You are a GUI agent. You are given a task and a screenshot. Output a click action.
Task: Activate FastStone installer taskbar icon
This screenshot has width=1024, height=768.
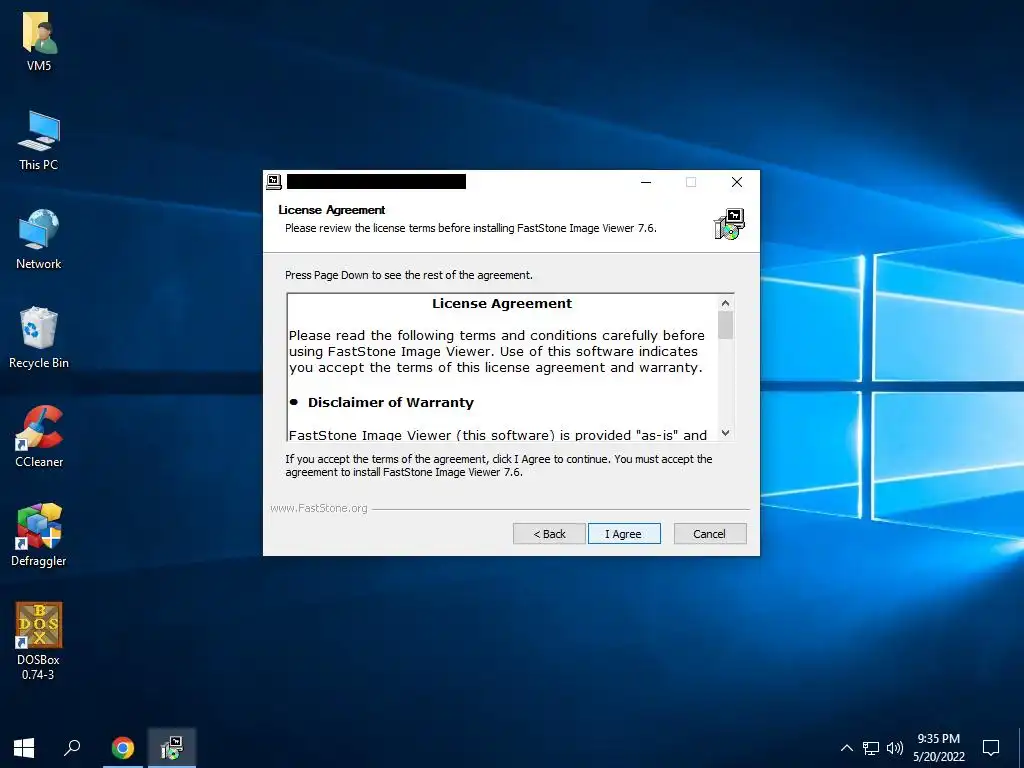point(172,747)
